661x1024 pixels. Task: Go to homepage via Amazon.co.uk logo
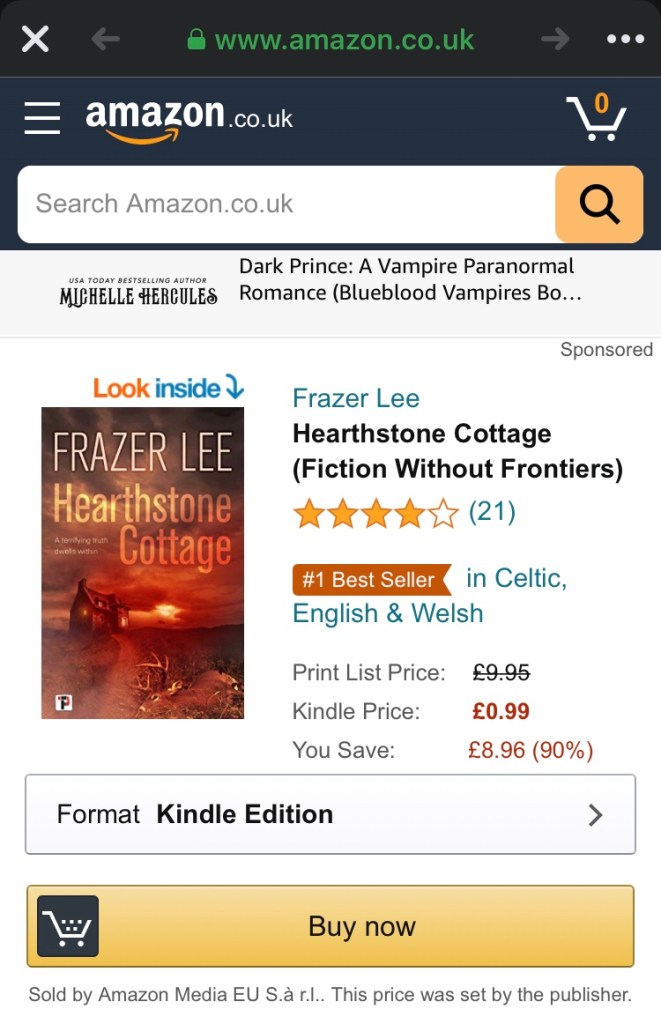(189, 120)
